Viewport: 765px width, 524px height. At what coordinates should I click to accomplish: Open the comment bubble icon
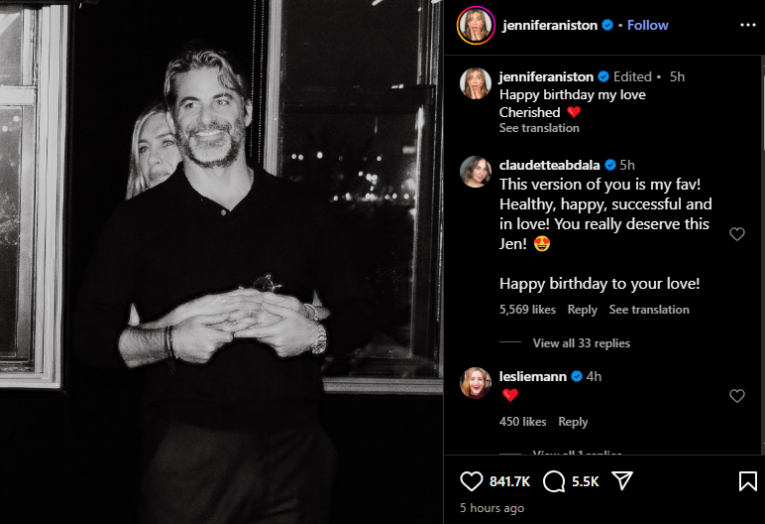coord(554,482)
